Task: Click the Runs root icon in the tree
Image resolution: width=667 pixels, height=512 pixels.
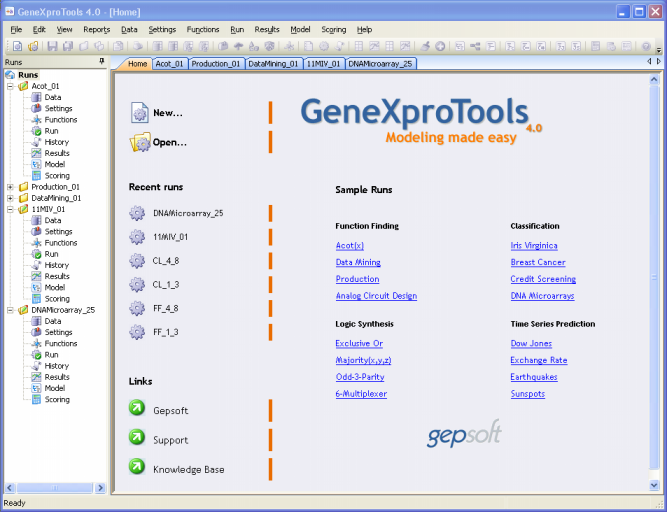Action: click(10, 75)
